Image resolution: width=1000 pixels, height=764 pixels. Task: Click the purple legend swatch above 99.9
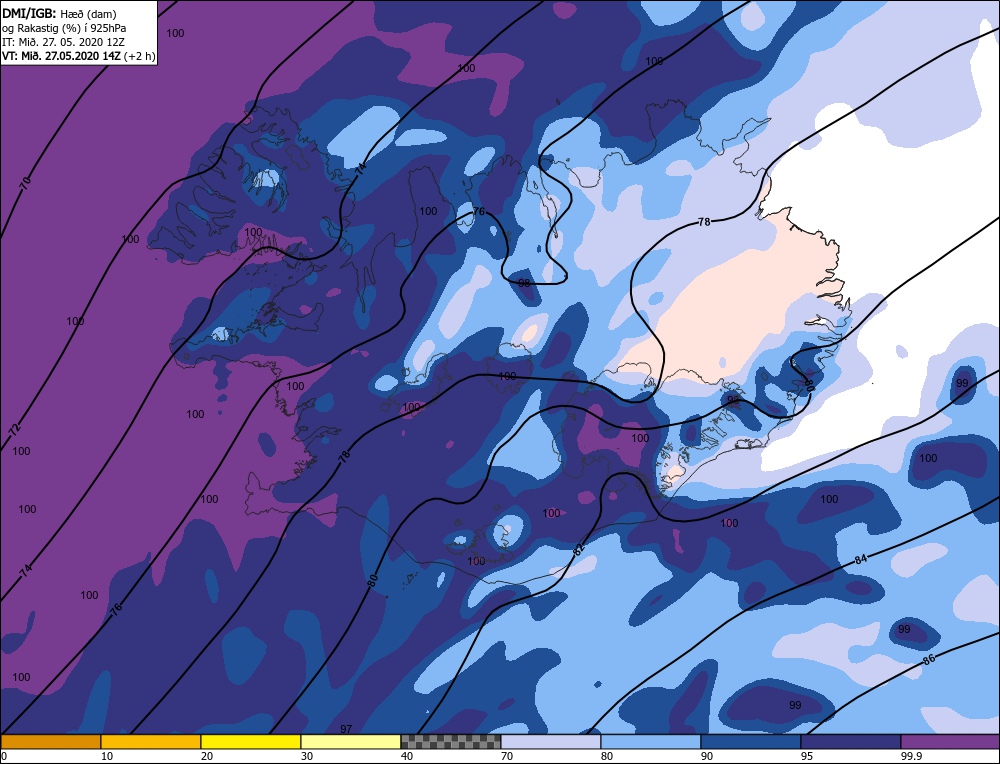[x=950, y=741]
